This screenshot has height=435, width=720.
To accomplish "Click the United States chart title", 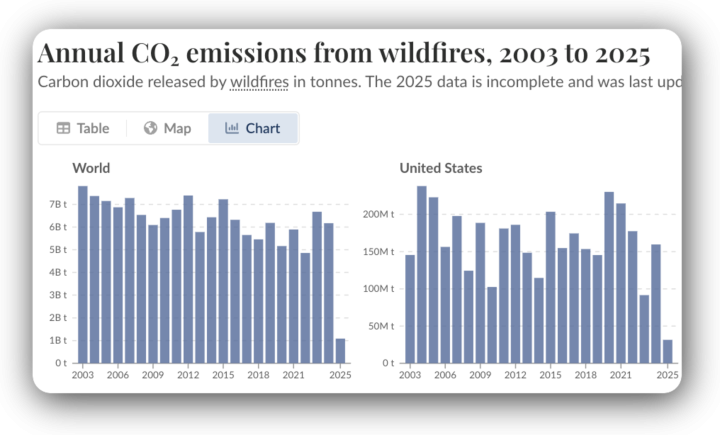I will pos(440,168).
